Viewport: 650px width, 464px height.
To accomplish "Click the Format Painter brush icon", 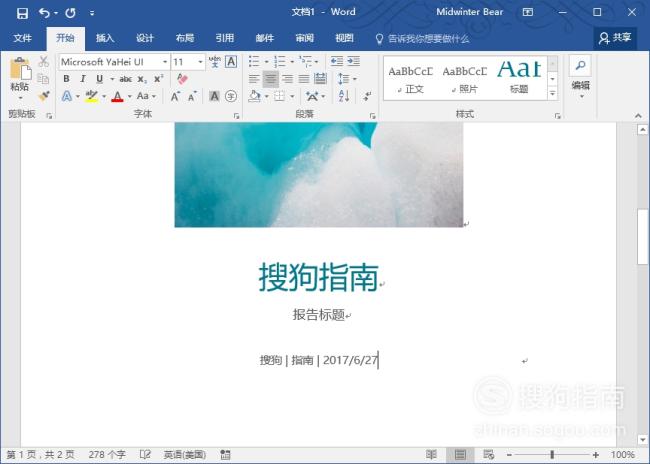I will [x=44, y=96].
